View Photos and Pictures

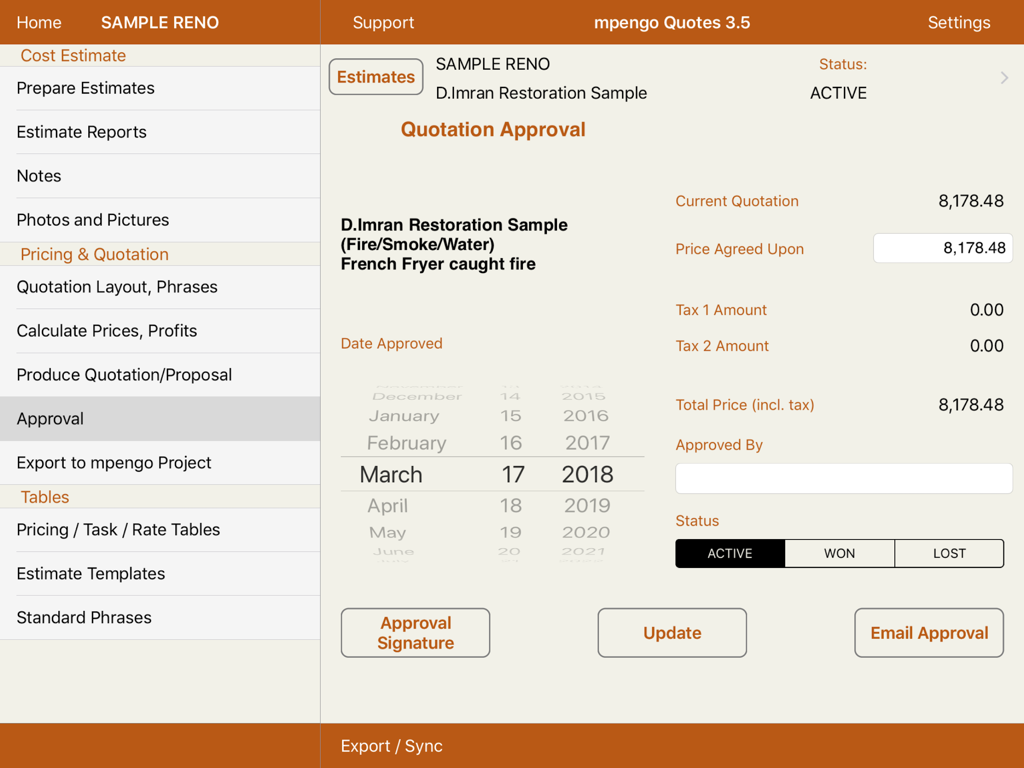point(92,220)
